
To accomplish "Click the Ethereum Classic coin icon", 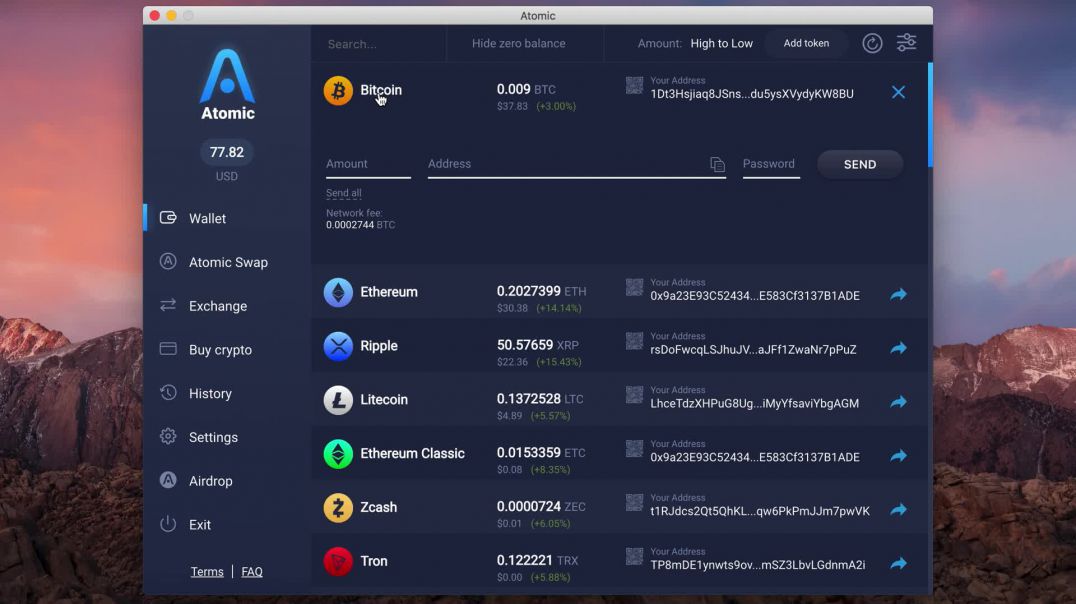I will [x=338, y=454].
